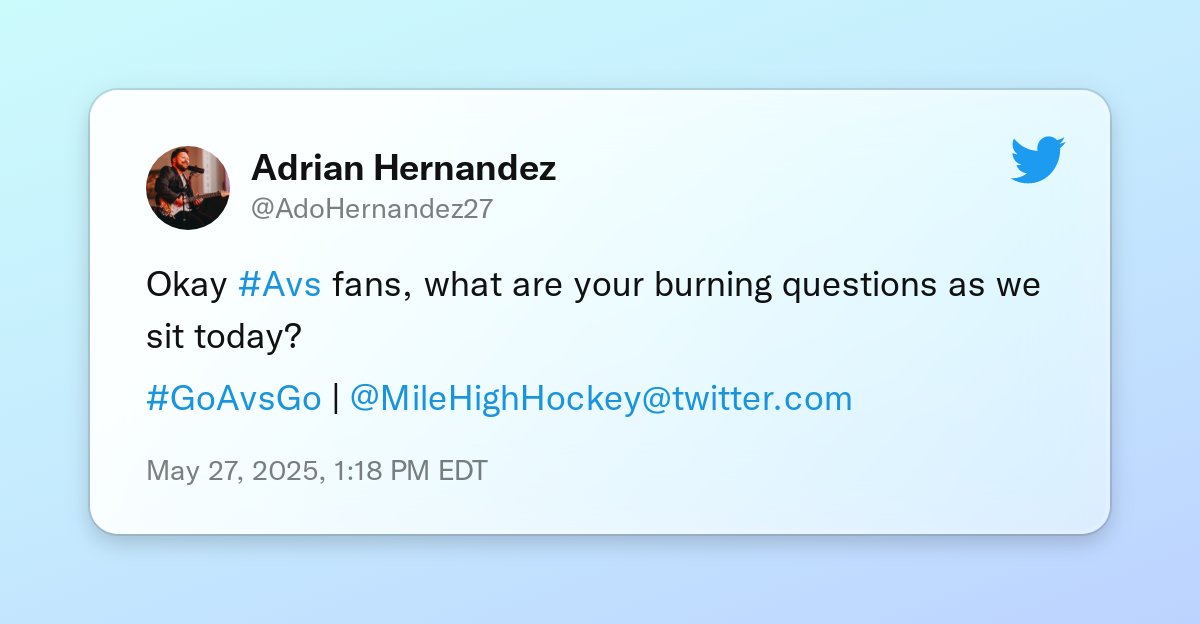
Task: Click the display name Adrian Hernandez
Action: (x=404, y=168)
